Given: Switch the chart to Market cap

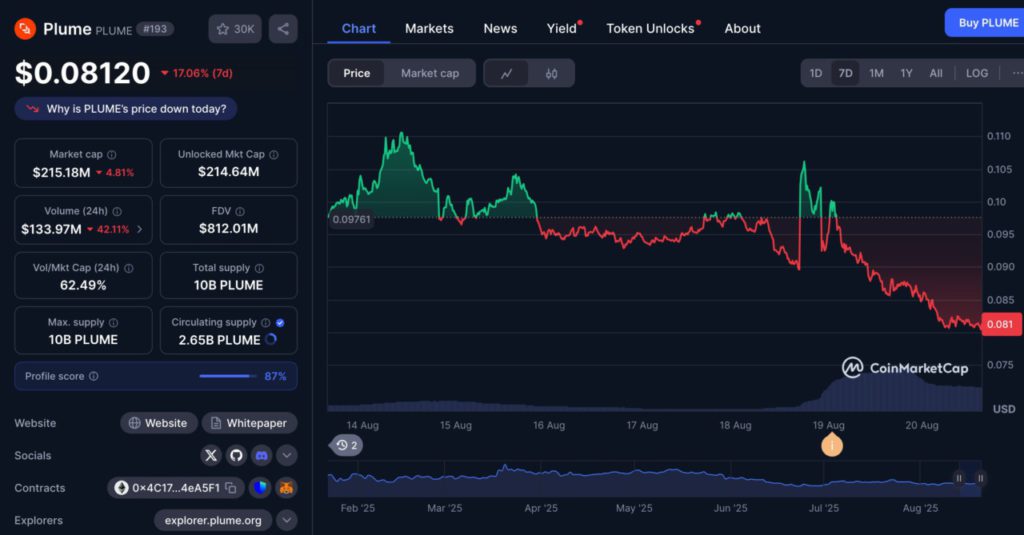Looking at the screenshot, I should pyautogui.click(x=430, y=73).
